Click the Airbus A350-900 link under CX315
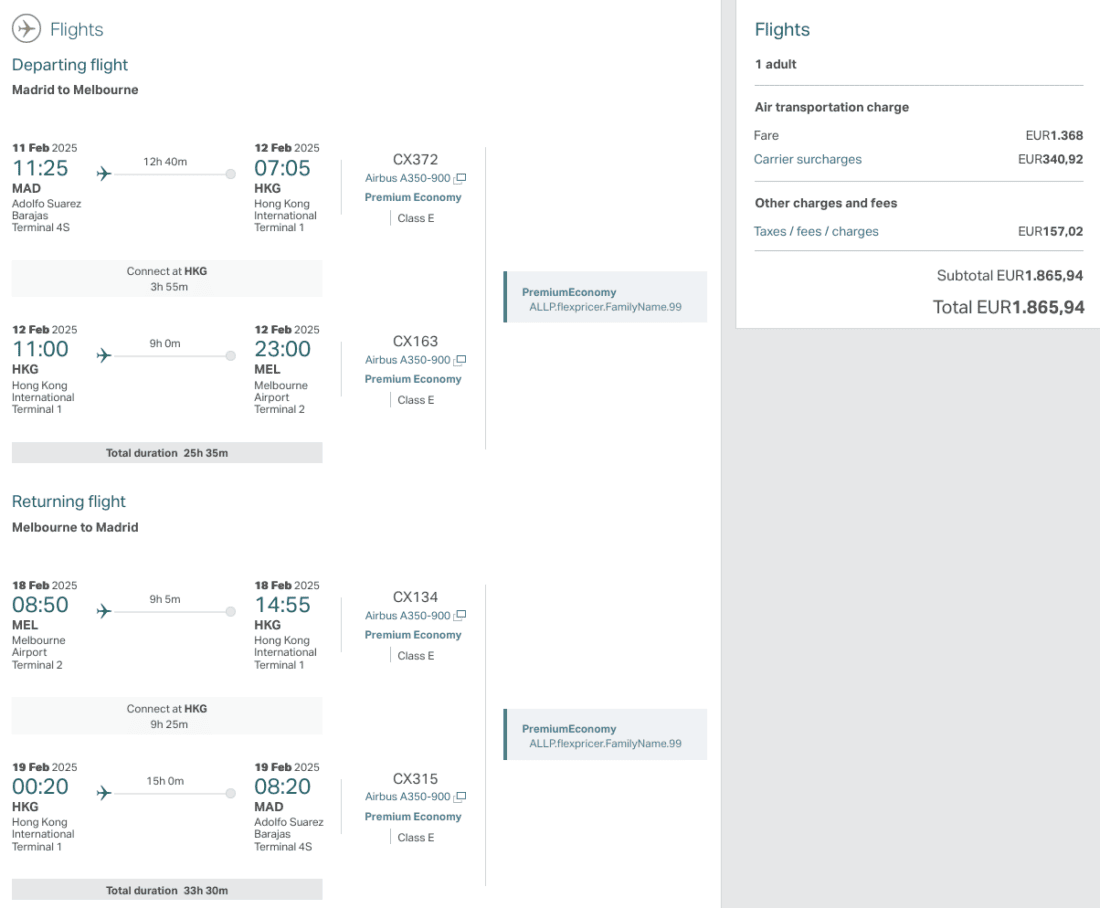The height and width of the screenshot is (908, 1100). pos(408,797)
